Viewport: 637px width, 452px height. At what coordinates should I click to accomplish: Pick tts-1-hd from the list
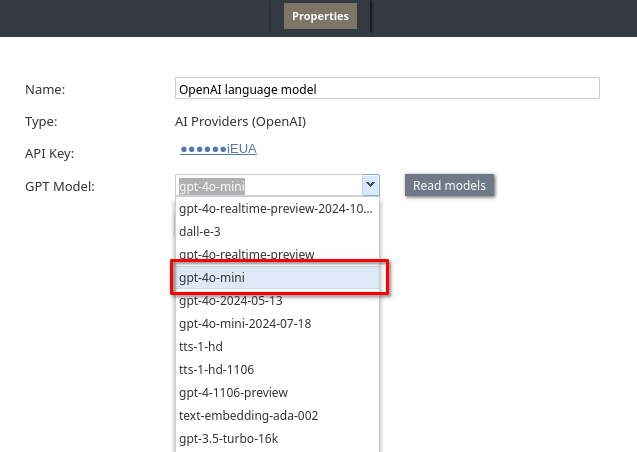(277, 347)
